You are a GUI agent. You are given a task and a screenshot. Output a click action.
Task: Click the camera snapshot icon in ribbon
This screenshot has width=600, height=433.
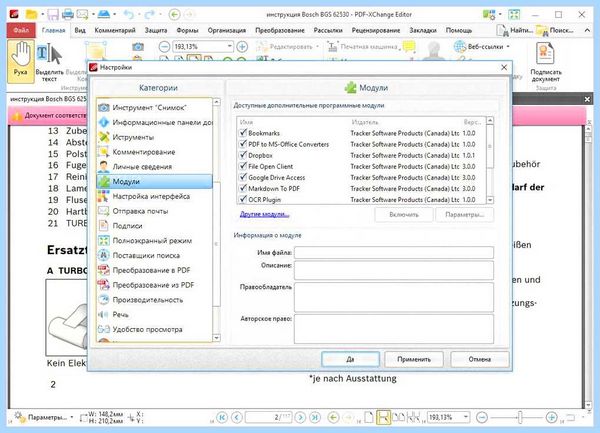[138, 47]
